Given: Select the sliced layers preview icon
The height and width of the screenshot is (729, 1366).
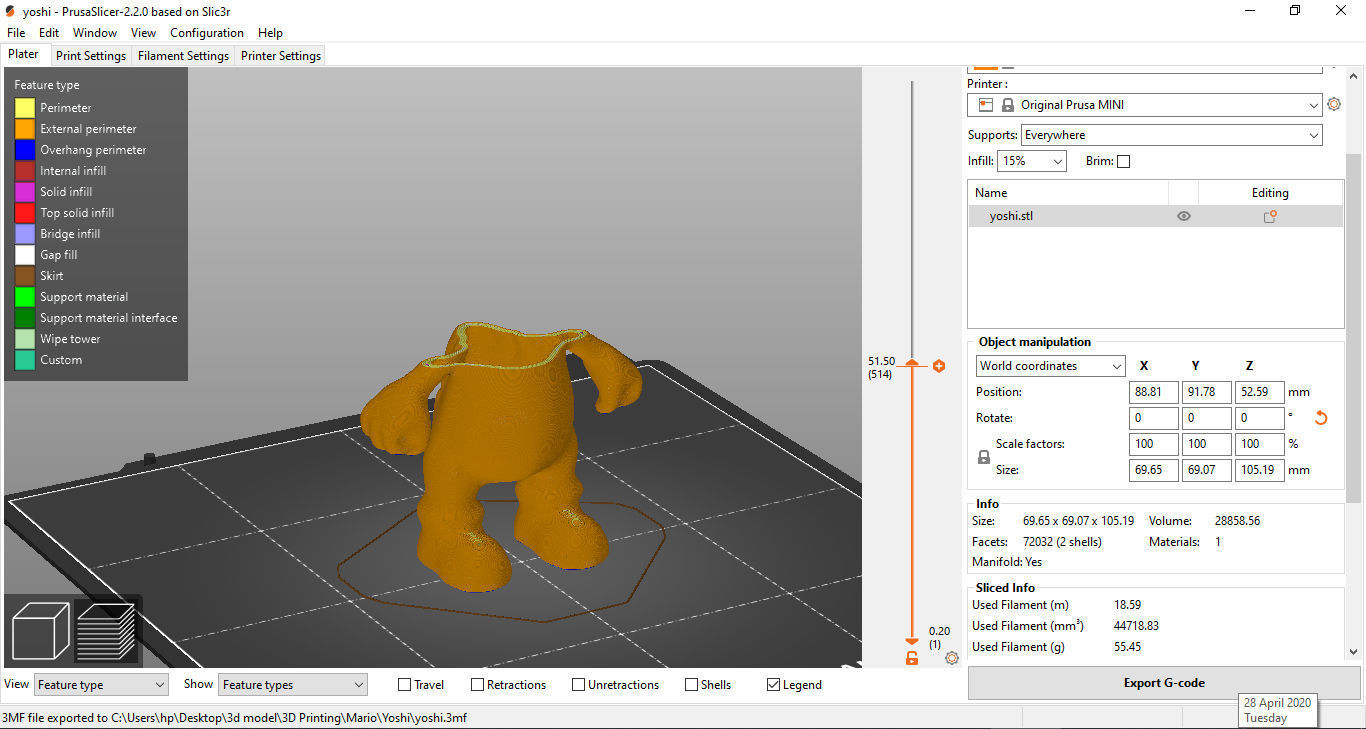Looking at the screenshot, I should click(x=106, y=631).
